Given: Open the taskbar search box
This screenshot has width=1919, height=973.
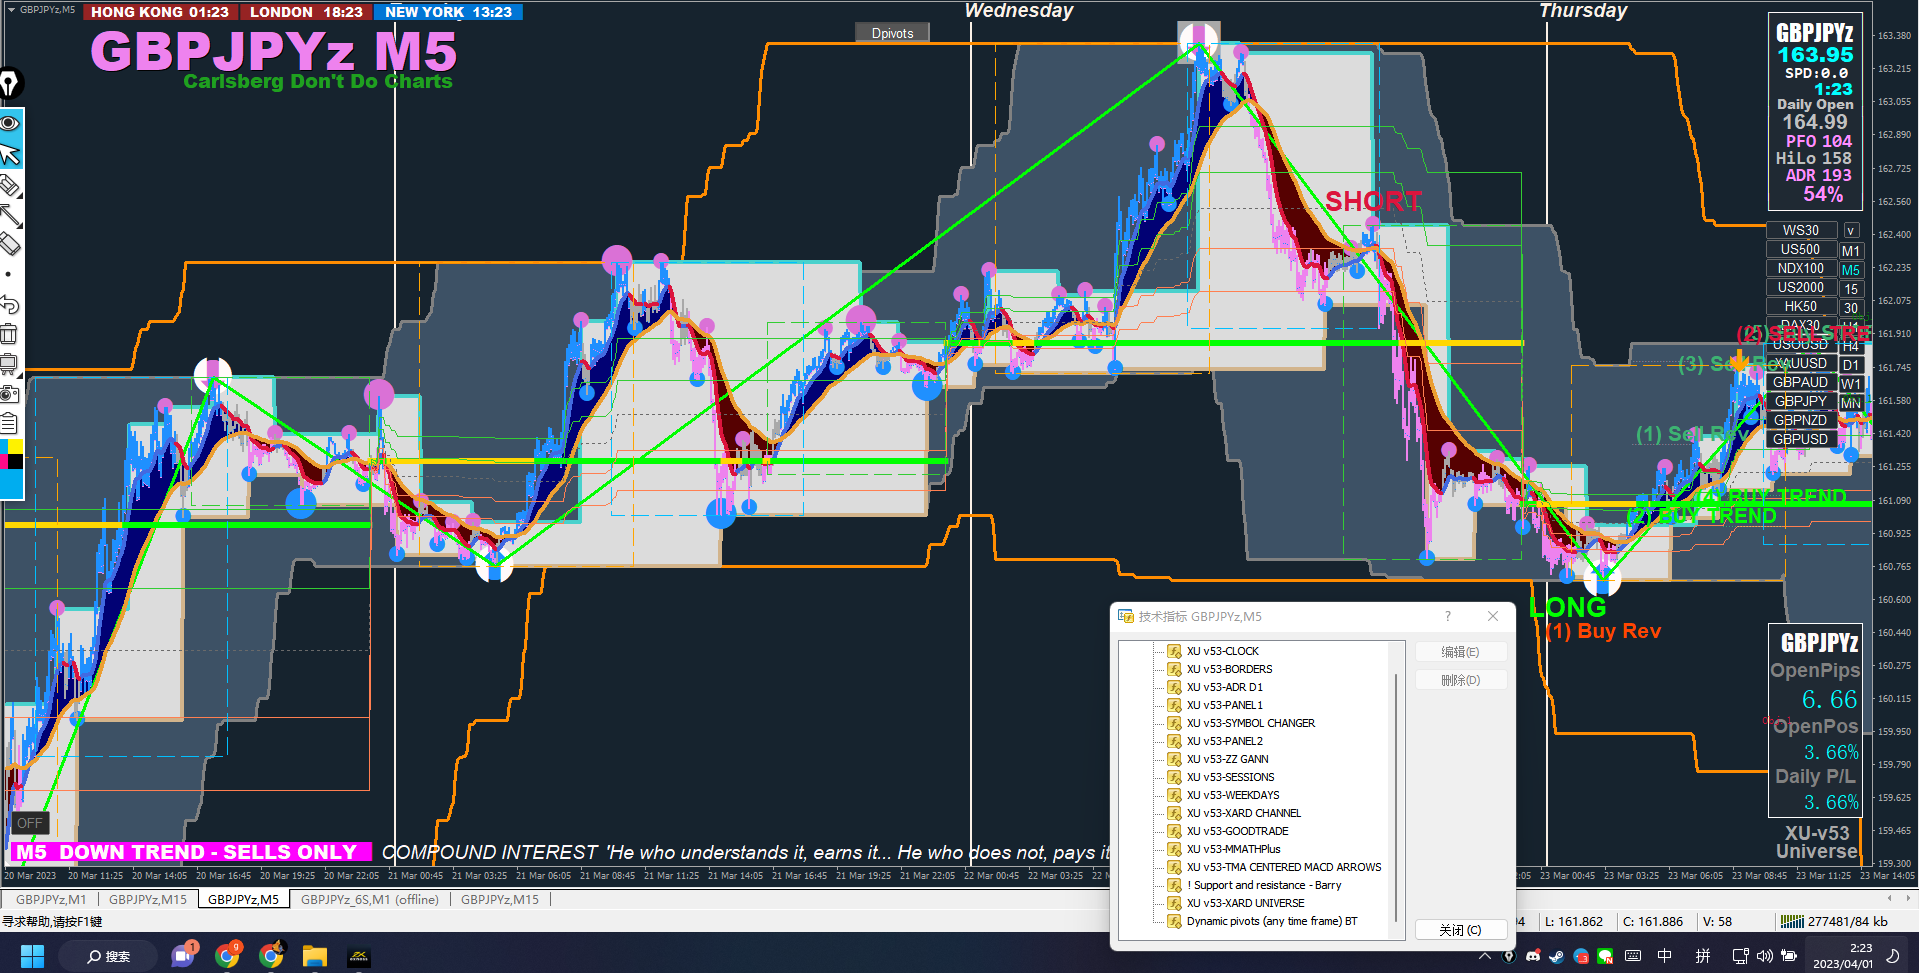Looking at the screenshot, I should (x=108, y=956).
